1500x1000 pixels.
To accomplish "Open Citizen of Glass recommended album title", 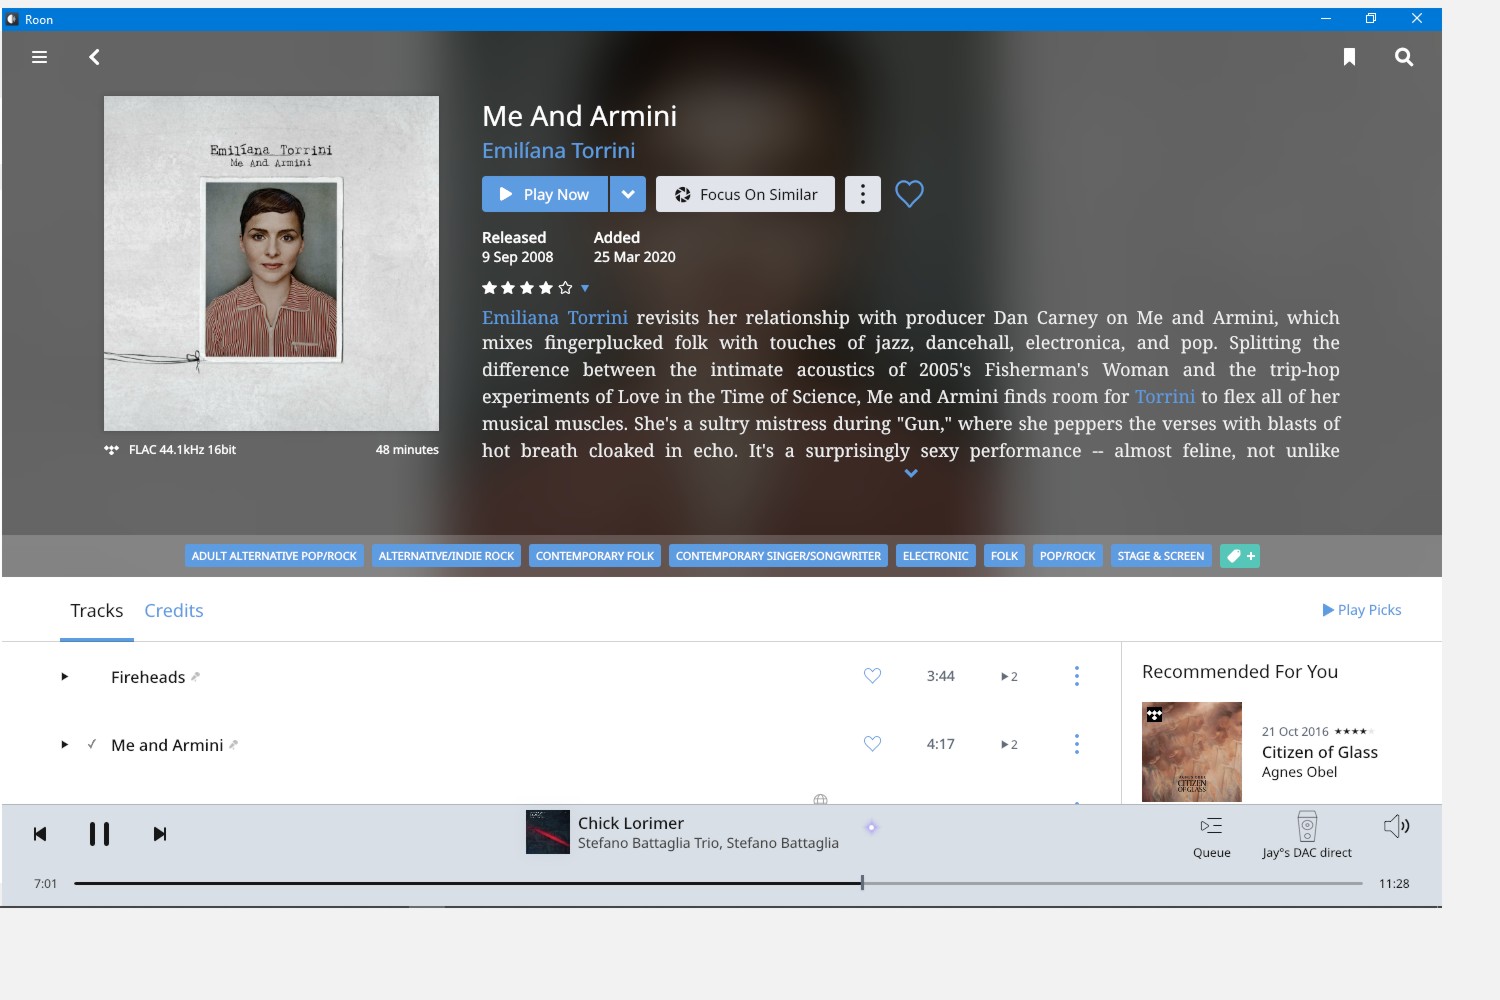I will click(1320, 752).
